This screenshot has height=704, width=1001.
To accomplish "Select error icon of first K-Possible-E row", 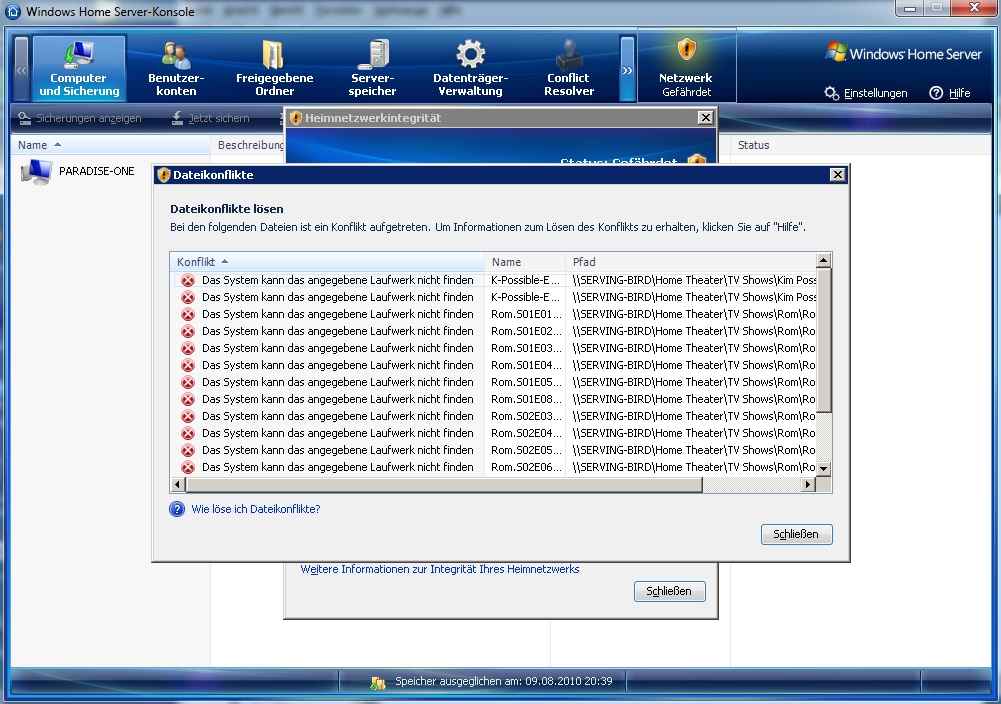I will [188, 280].
